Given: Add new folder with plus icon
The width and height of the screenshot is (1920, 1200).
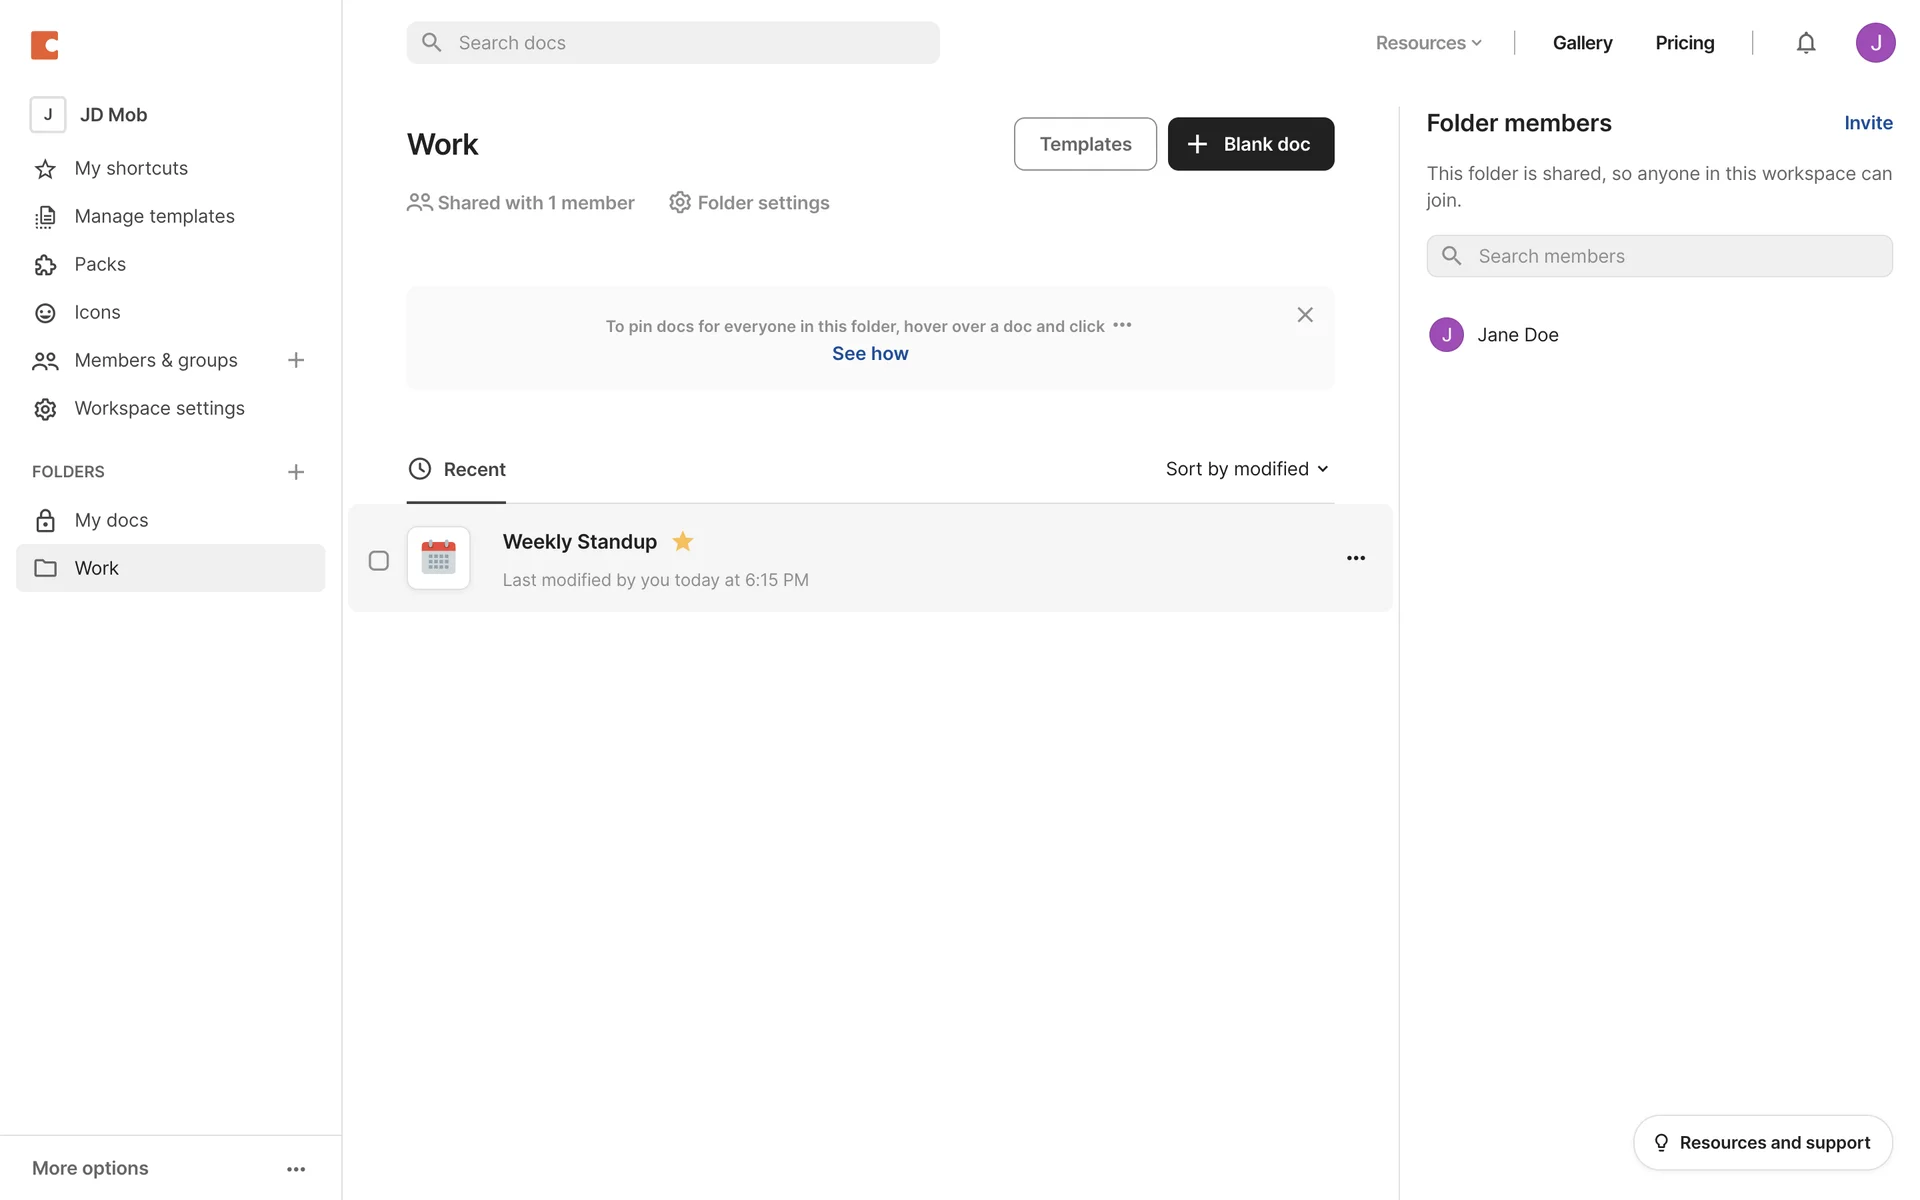Looking at the screenshot, I should [295, 472].
